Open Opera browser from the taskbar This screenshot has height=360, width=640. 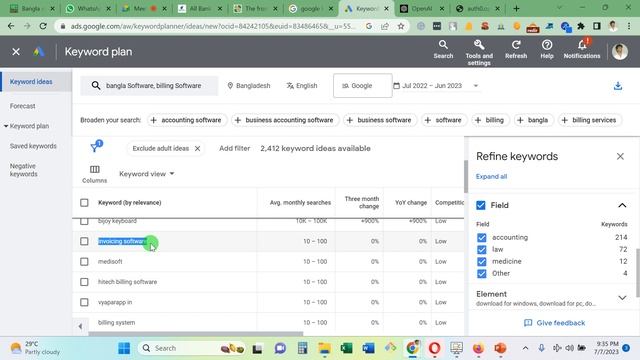tap(434, 348)
